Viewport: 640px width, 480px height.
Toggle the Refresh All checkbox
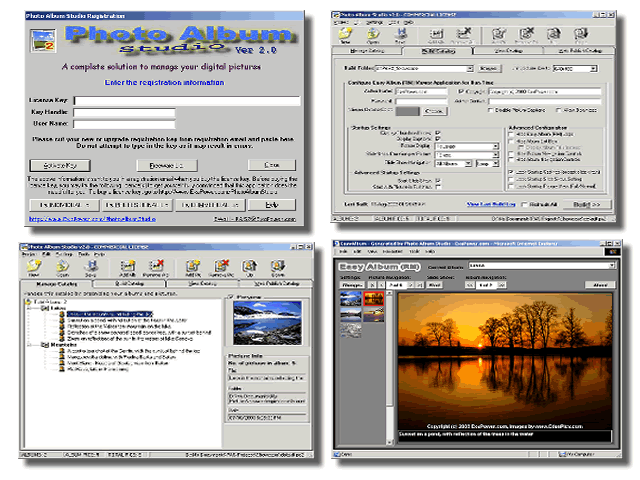tap(525, 204)
